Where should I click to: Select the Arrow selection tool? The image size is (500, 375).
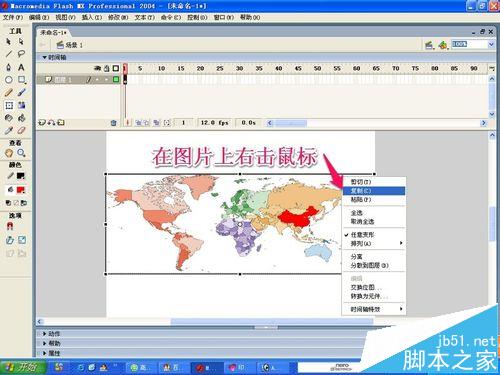point(9,42)
